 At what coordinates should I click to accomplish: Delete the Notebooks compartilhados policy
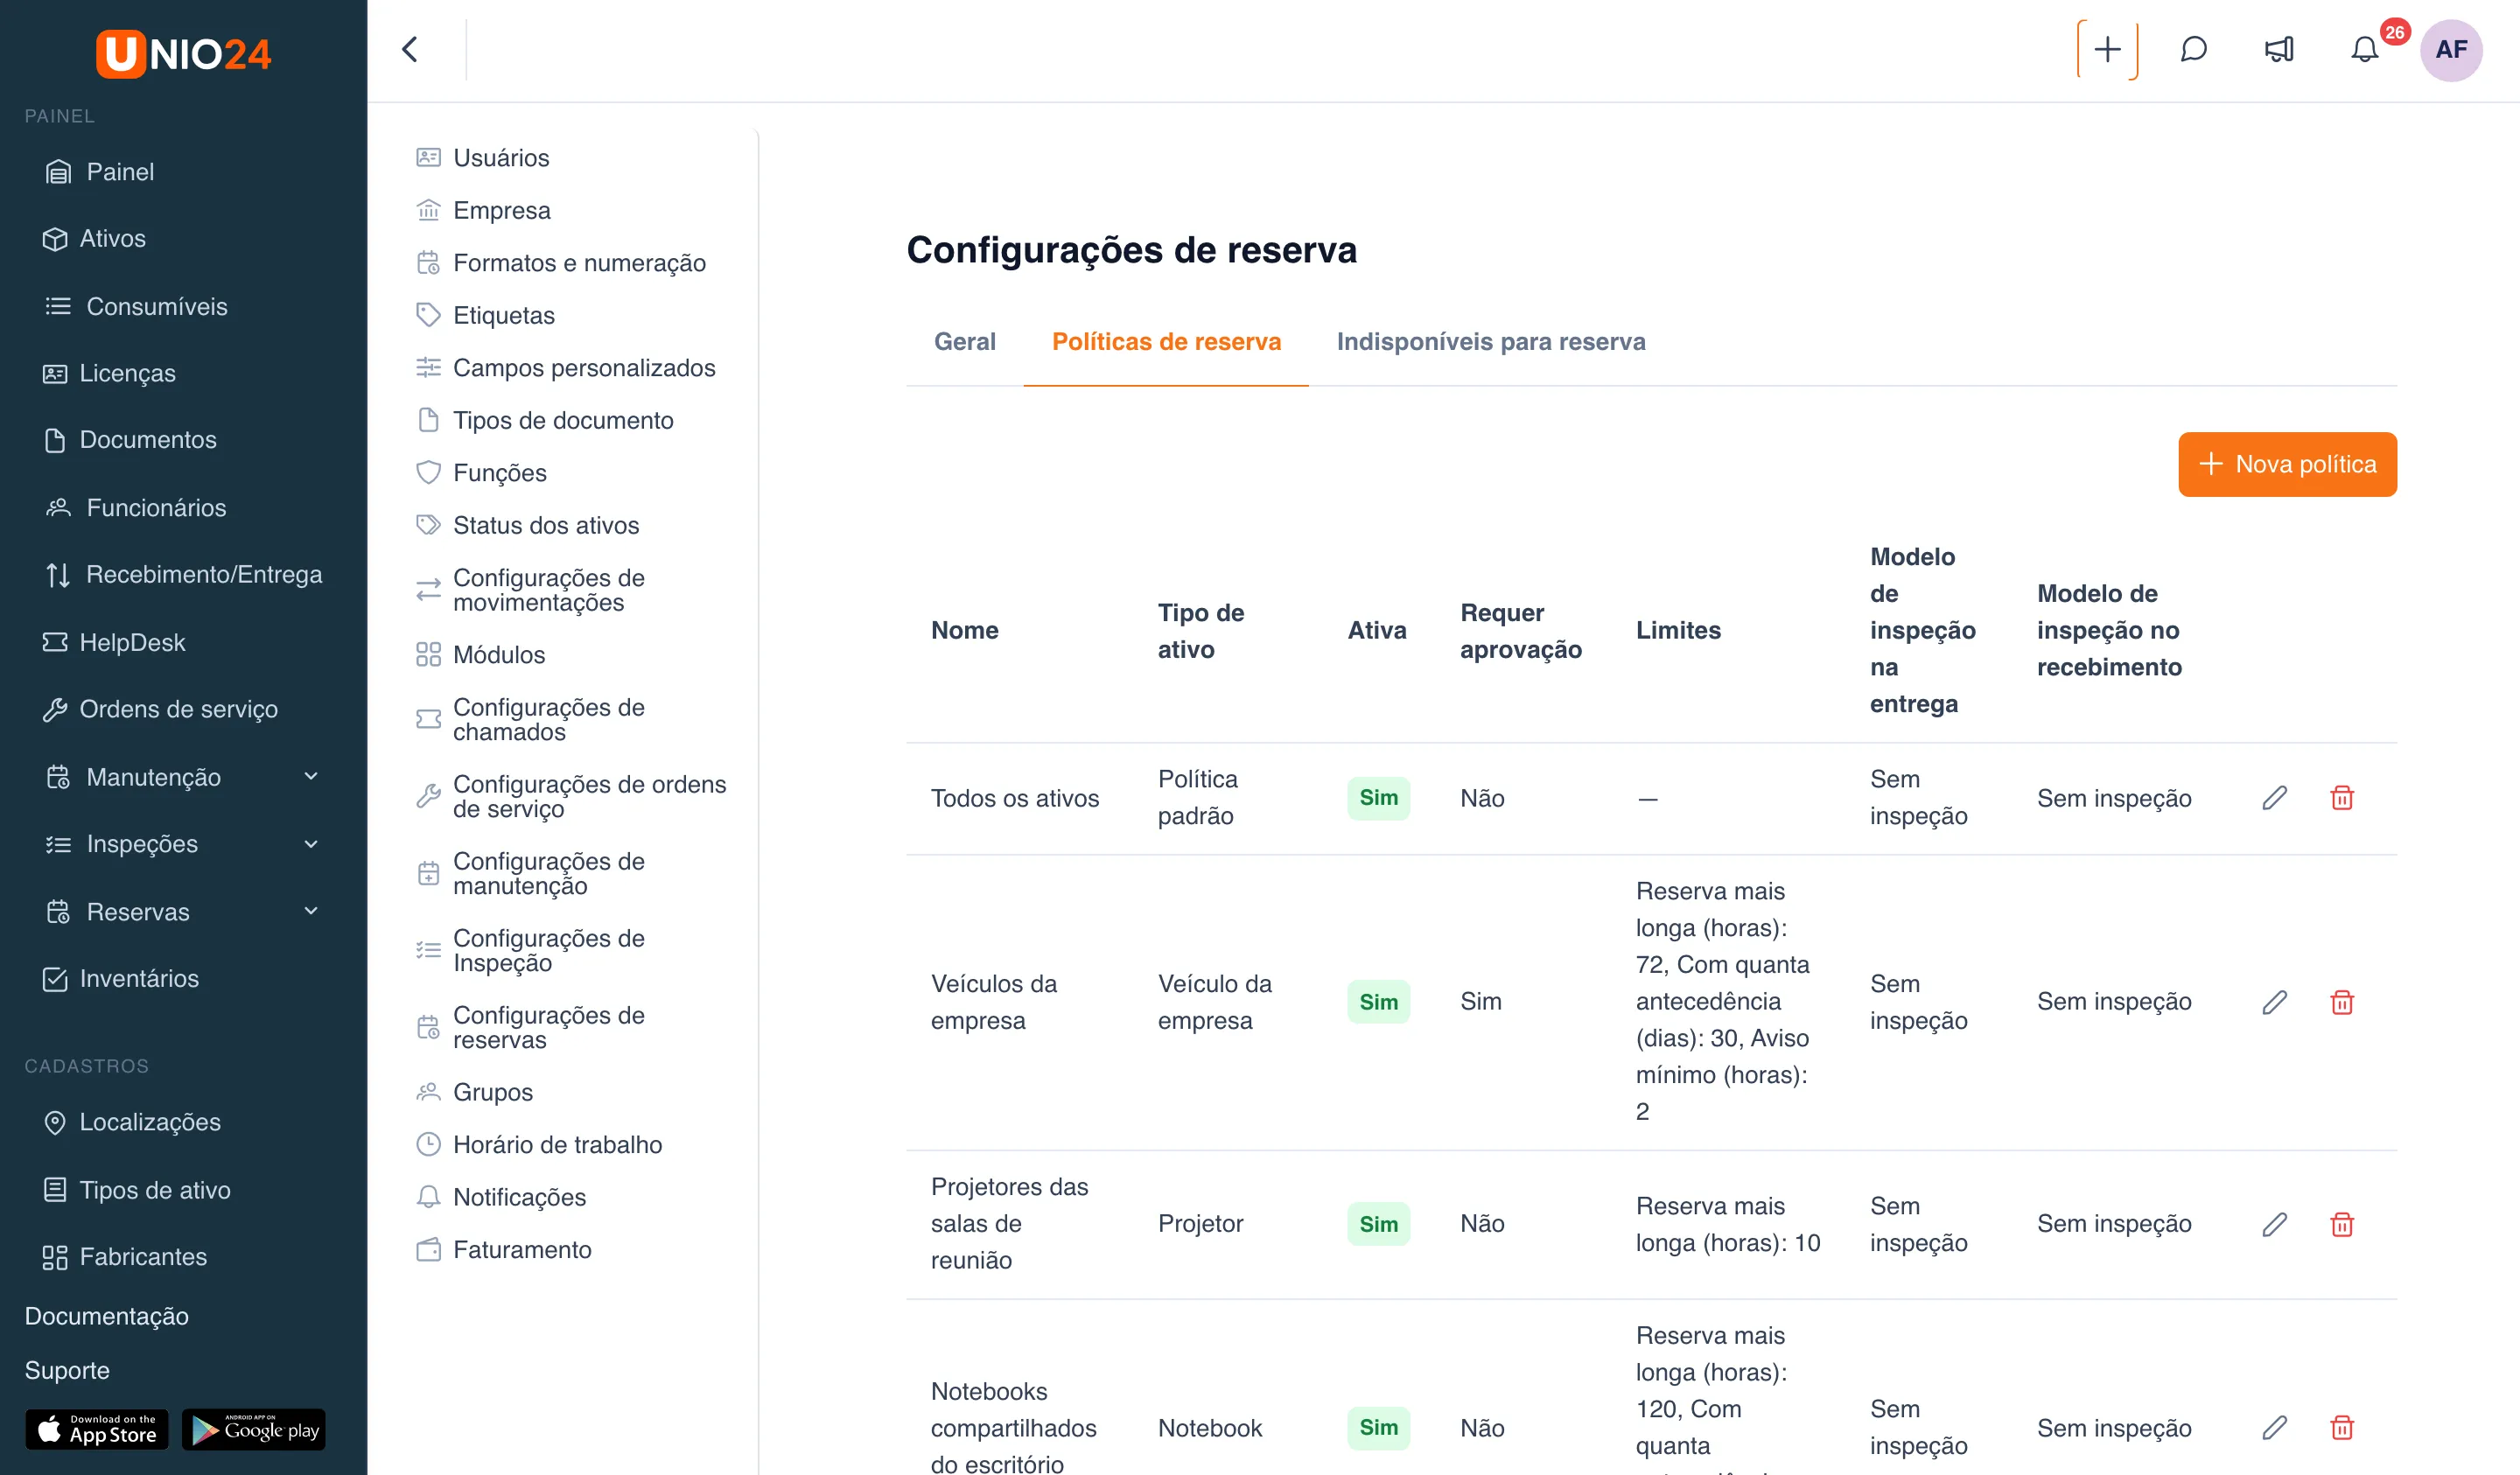click(x=2342, y=1427)
